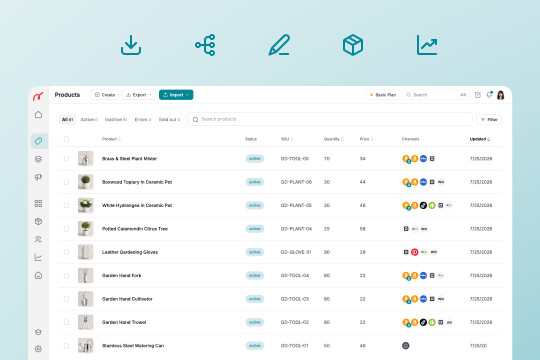Switch to the Active tab
The image size is (540, 360).
click(x=89, y=120)
